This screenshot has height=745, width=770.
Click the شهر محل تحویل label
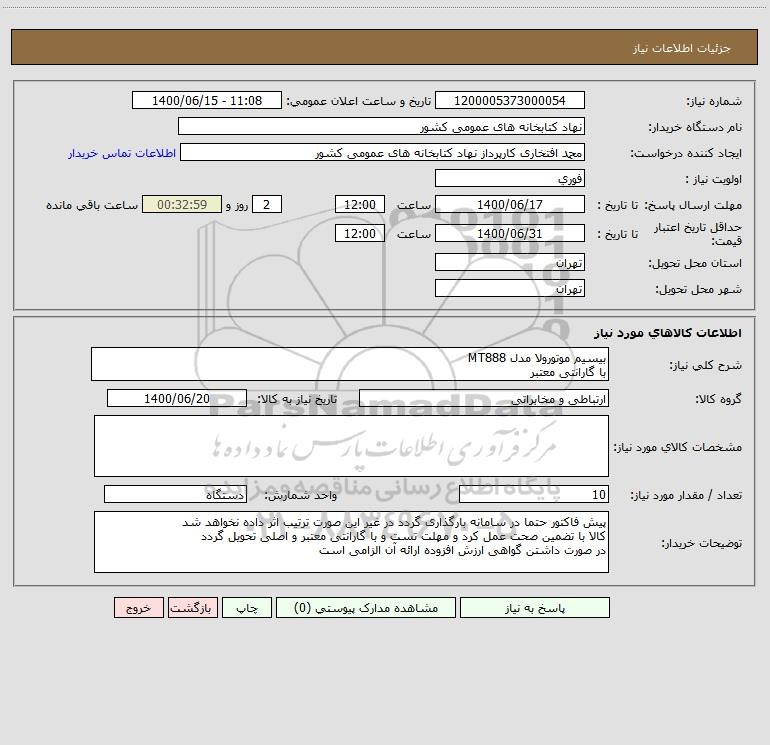pyautogui.click(x=698, y=289)
